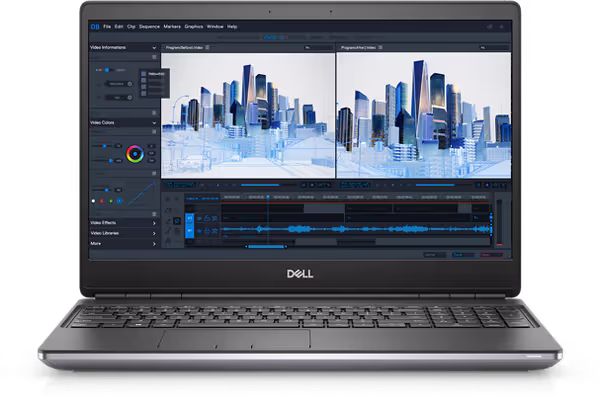Open zoom dropdown of right monitor

494,47
